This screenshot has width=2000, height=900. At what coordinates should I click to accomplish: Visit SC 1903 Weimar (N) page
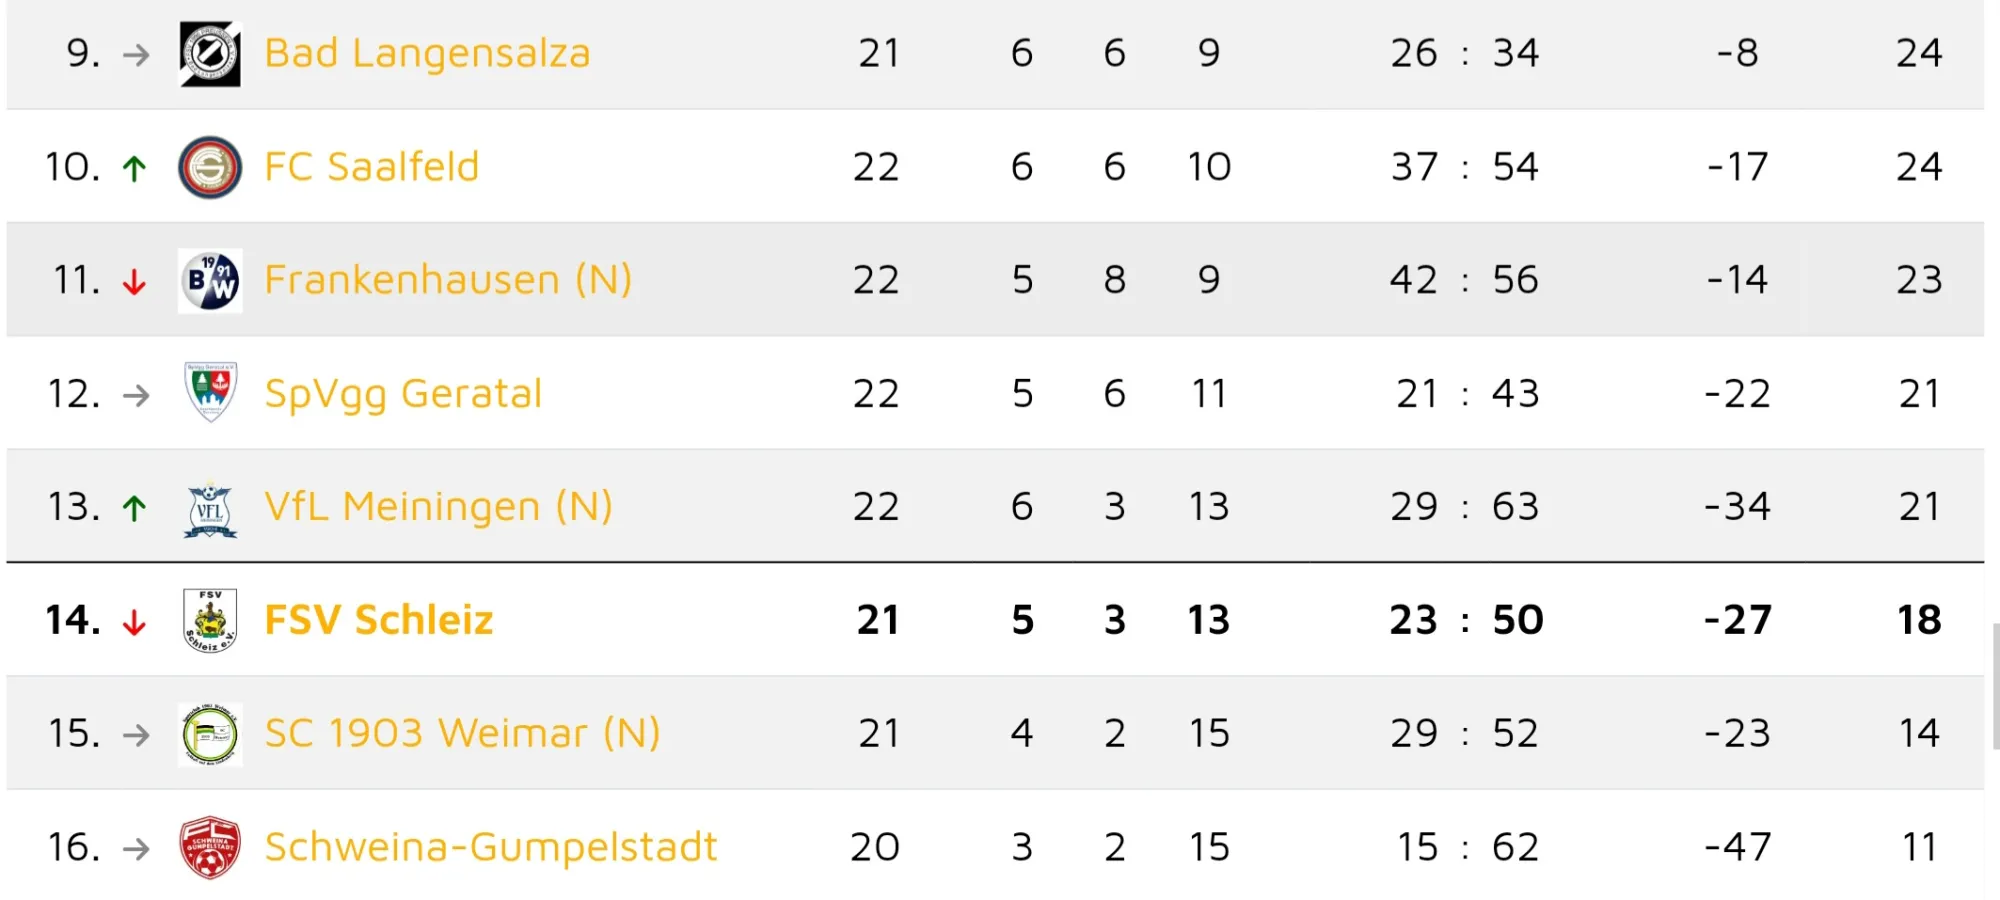point(462,734)
